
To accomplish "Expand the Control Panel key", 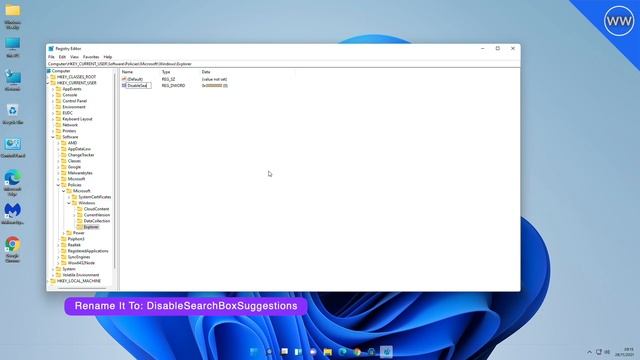I will point(53,101).
